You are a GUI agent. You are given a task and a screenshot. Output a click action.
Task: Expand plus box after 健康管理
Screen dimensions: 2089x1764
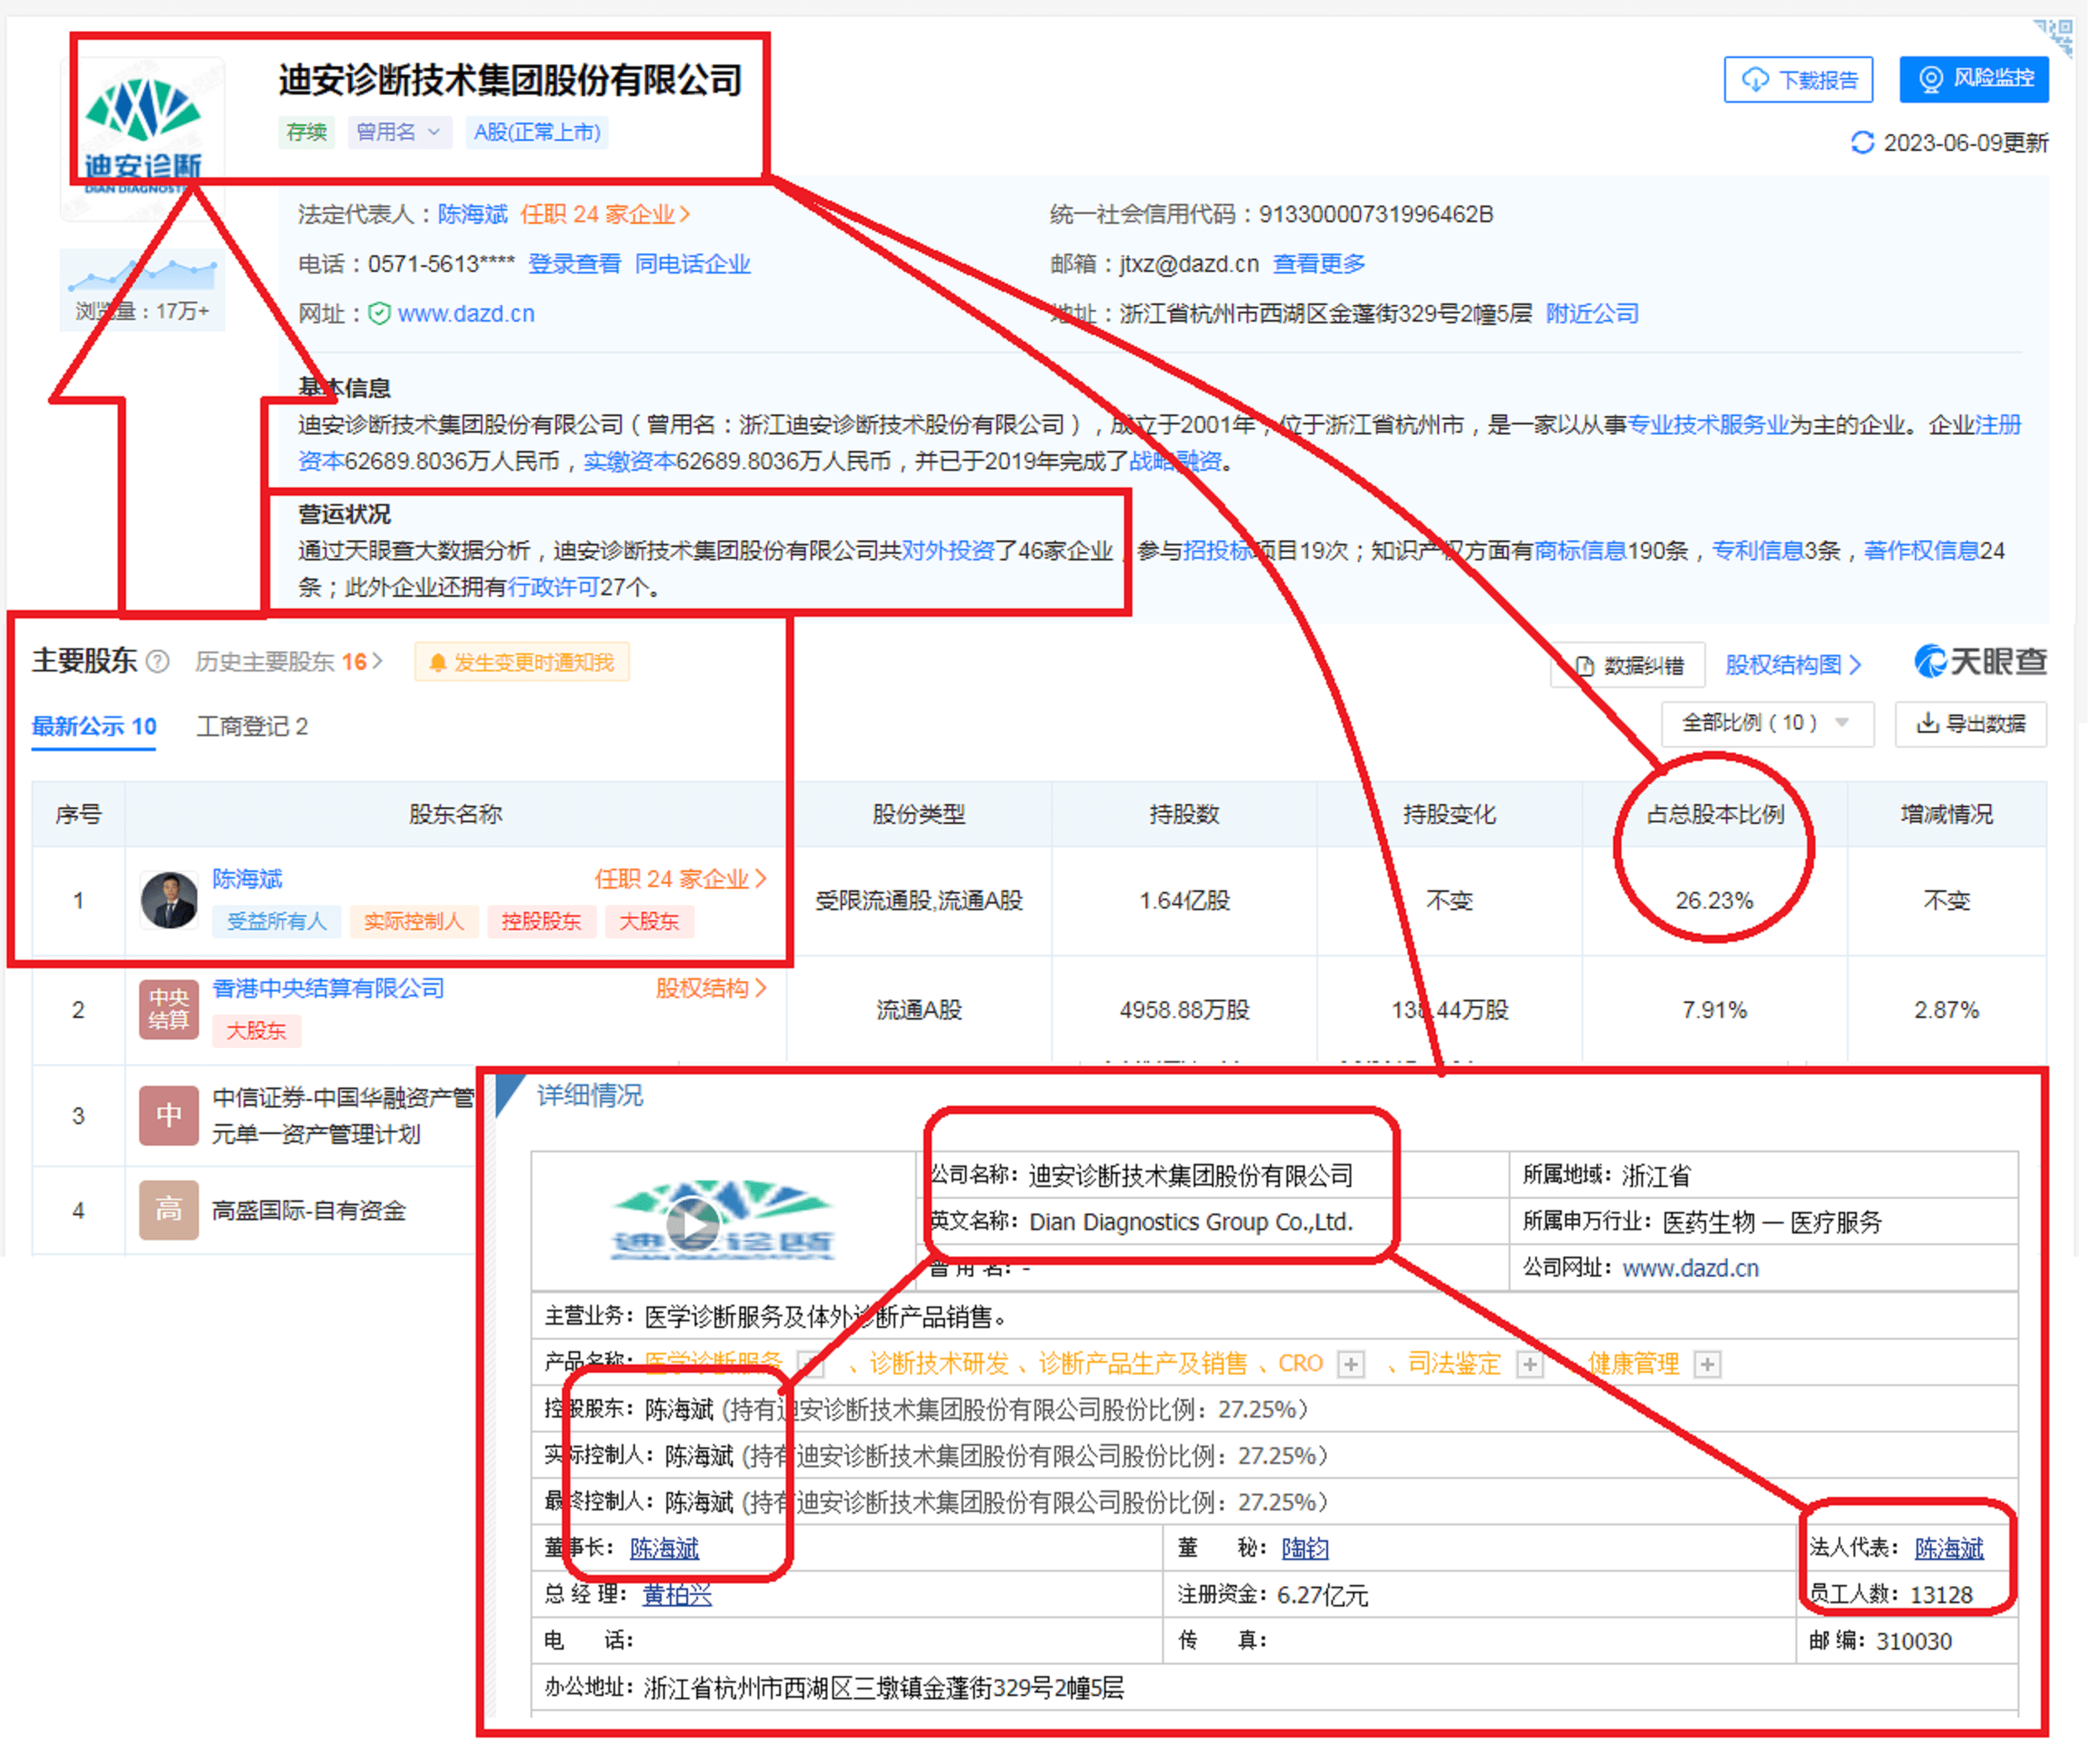pos(1707,1364)
